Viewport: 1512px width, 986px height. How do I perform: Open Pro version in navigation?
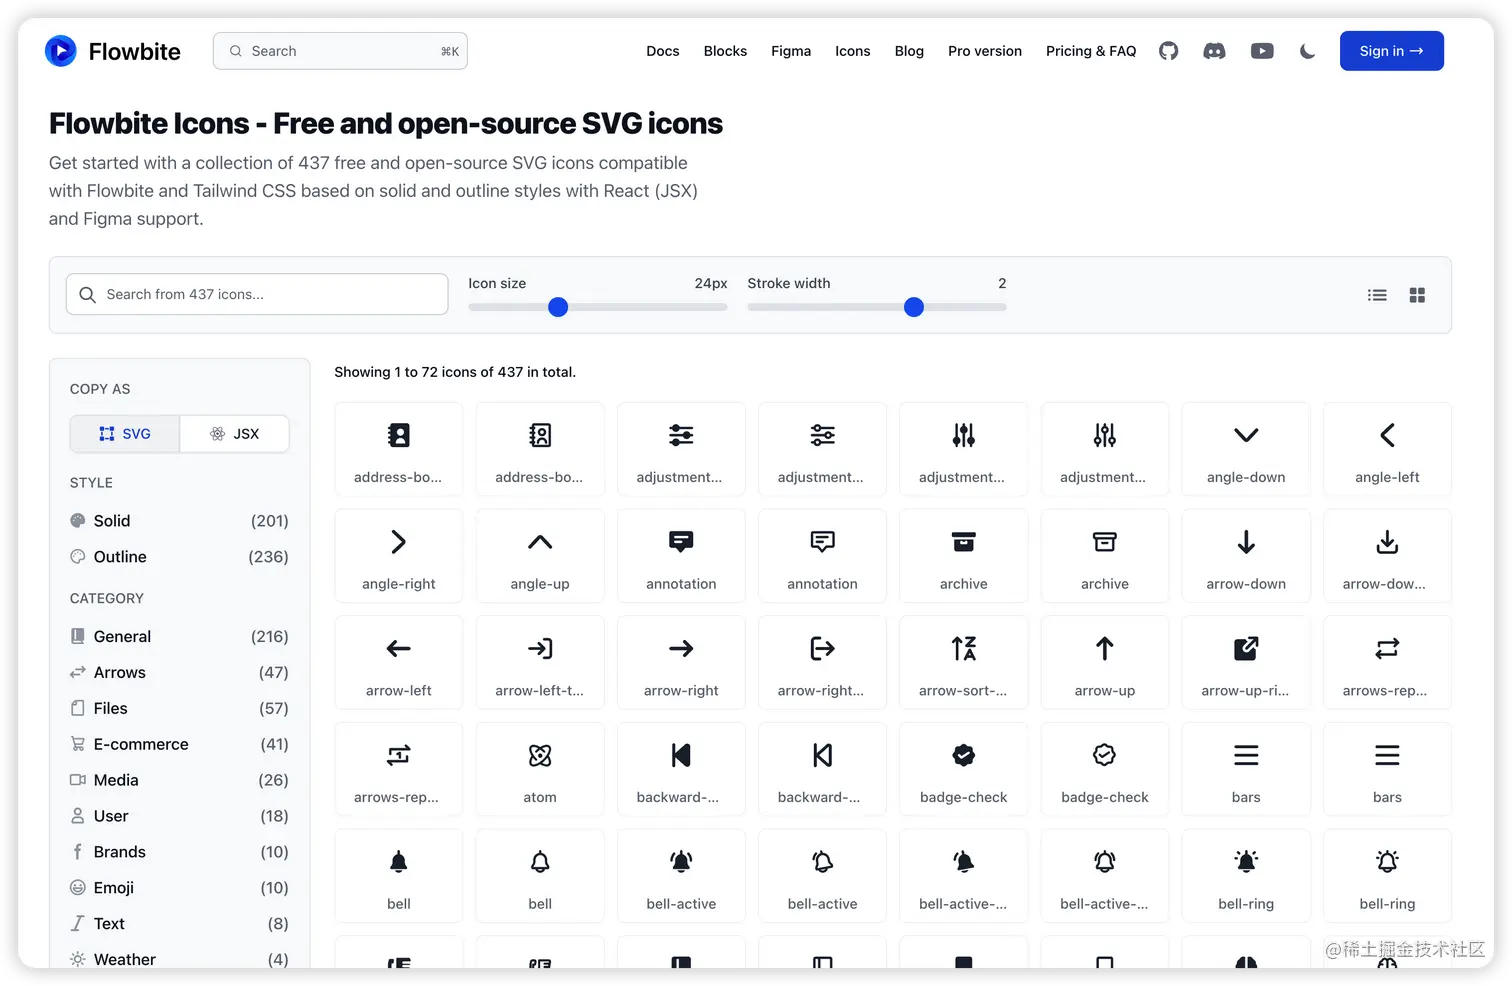(x=985, y=51)
